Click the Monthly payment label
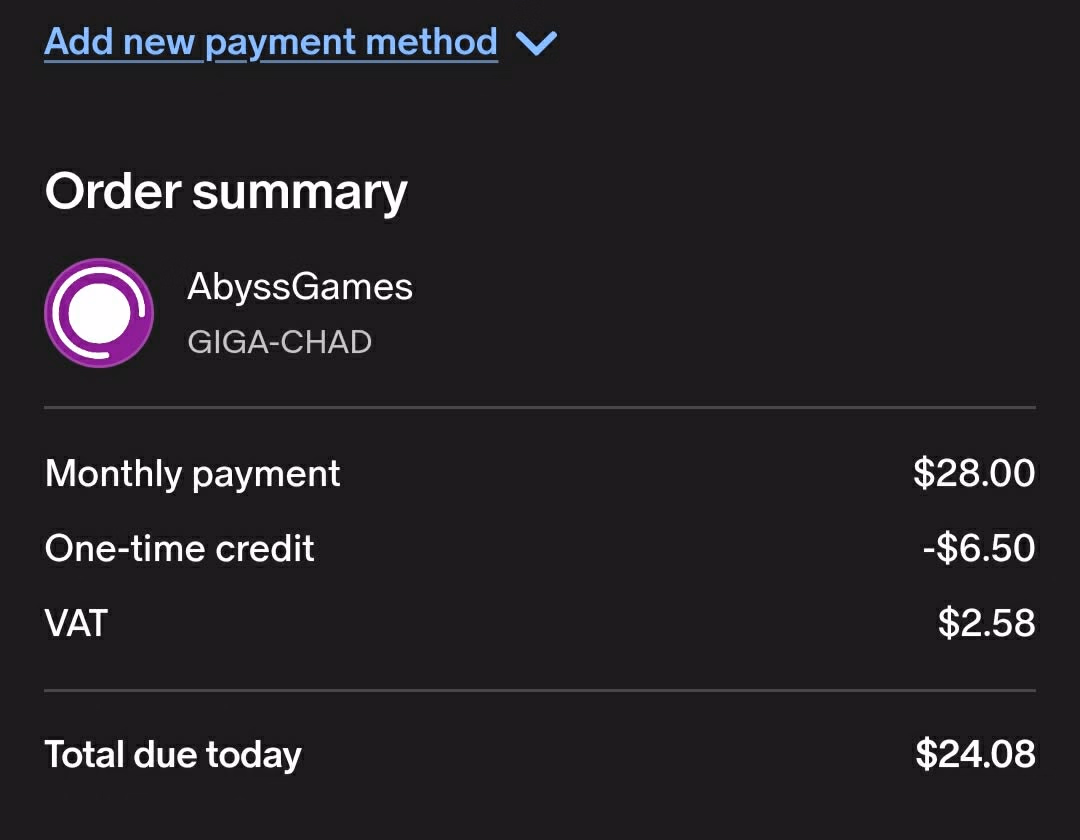Viewport: 1080px width, 840px height. [x=193, y=473]
